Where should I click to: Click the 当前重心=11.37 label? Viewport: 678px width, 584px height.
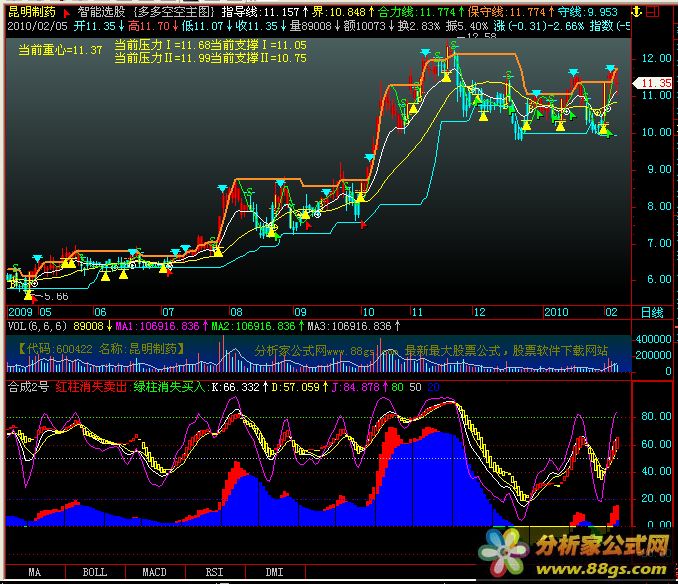tap(60, 50)
